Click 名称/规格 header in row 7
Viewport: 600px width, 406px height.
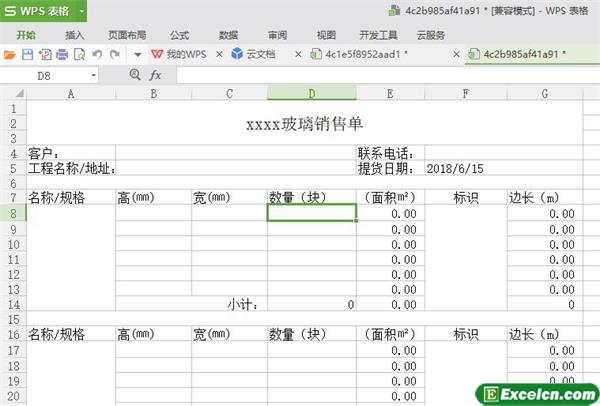(71, 197)
